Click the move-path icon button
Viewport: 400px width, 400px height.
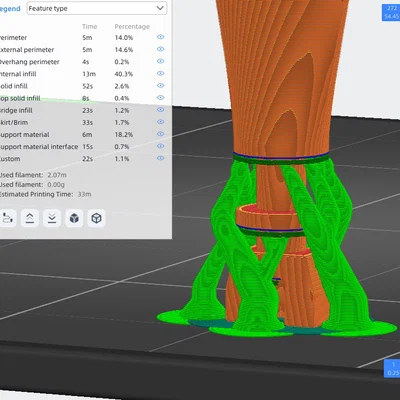point(7,218)
